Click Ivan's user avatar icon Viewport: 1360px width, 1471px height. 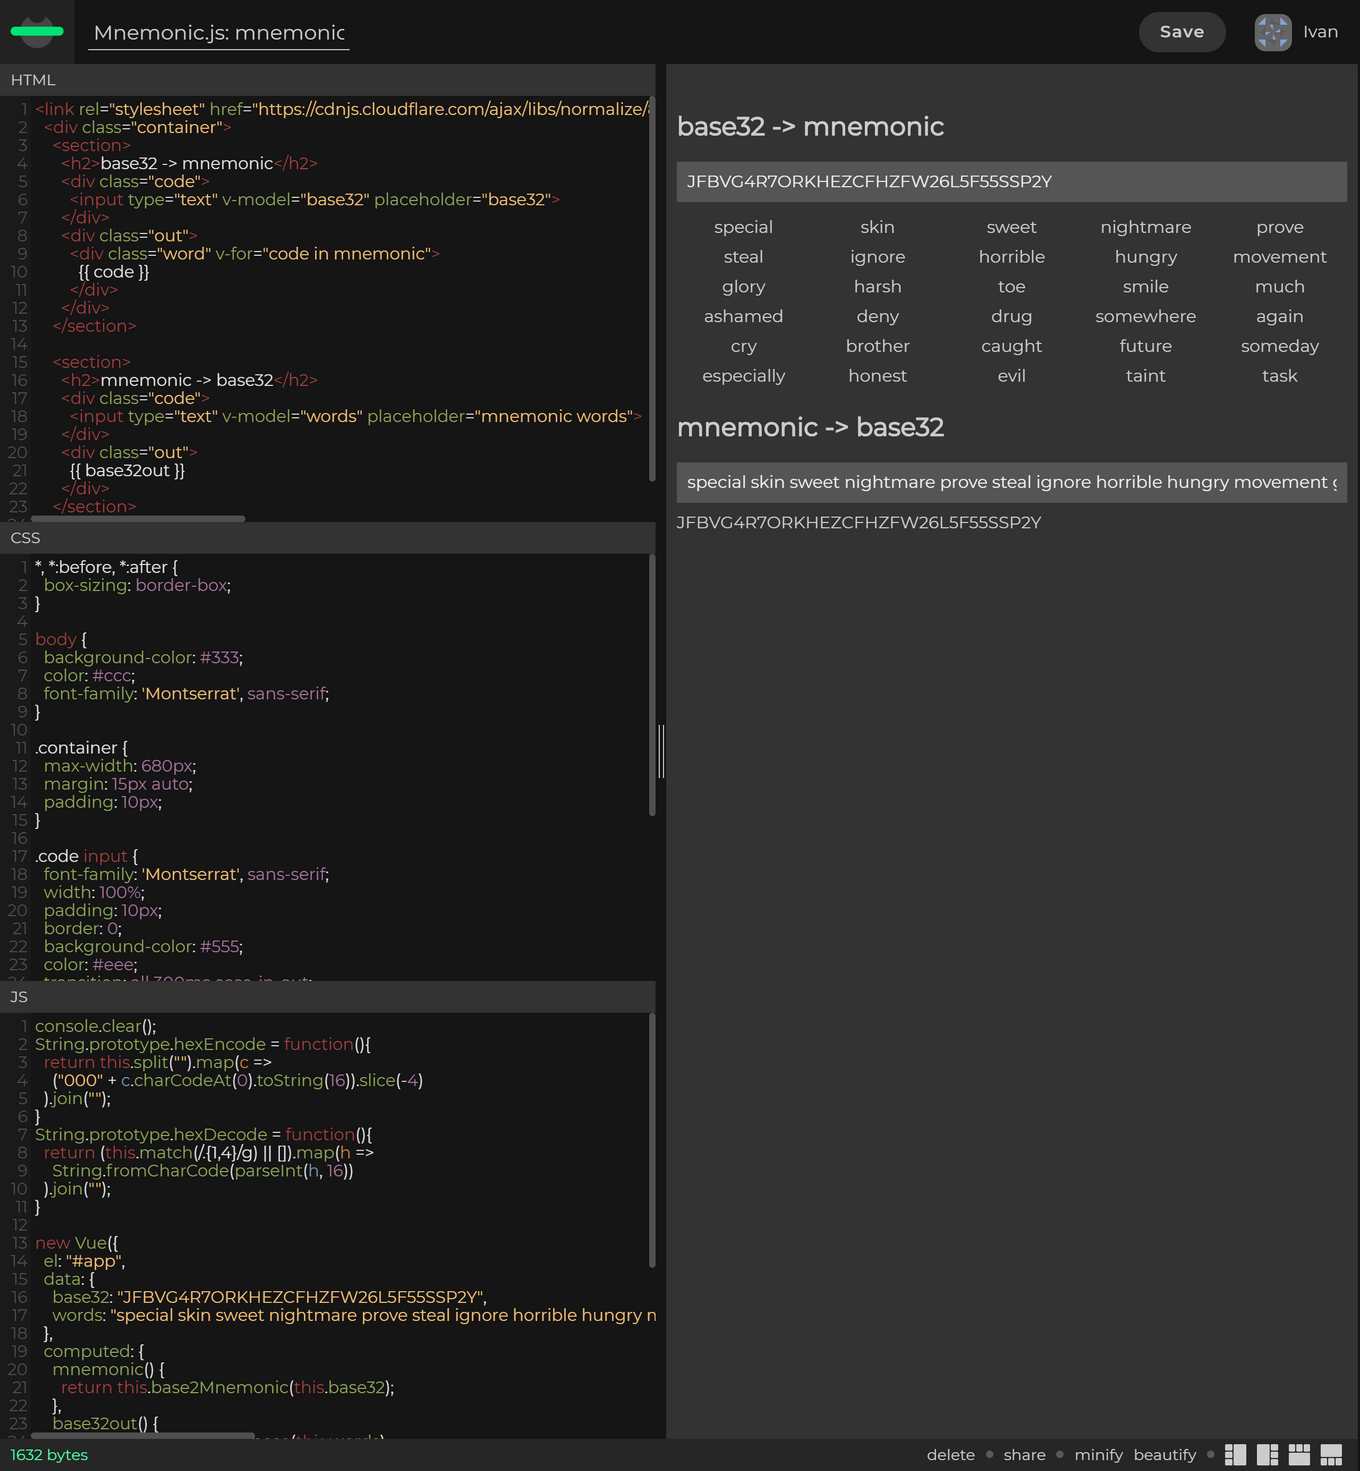tap(1273, 32)
